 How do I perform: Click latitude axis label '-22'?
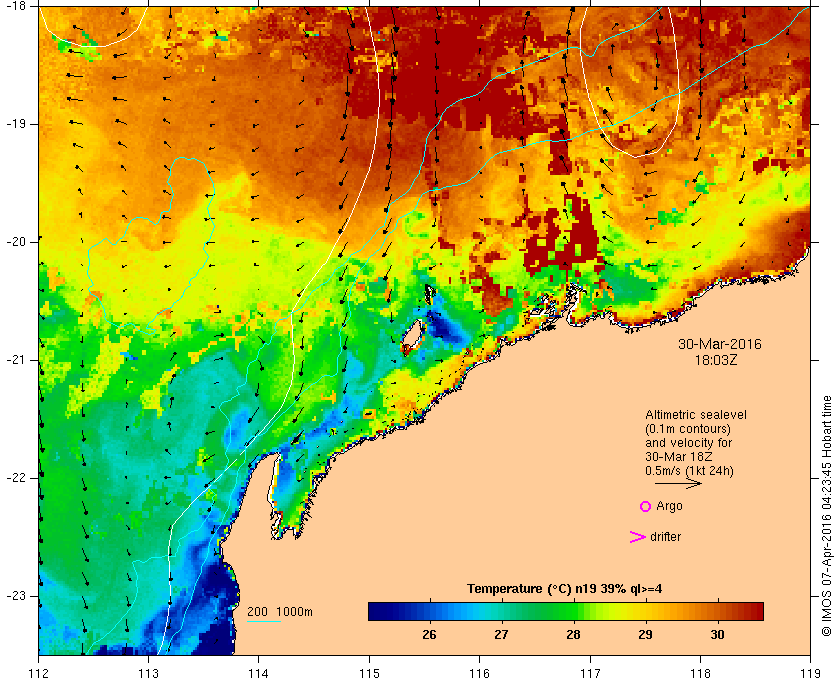tap(15, 478)
